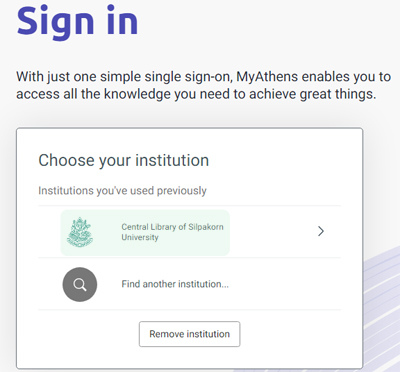
Task: Select the green highlighted institution tile
Action: coord(145,233)
